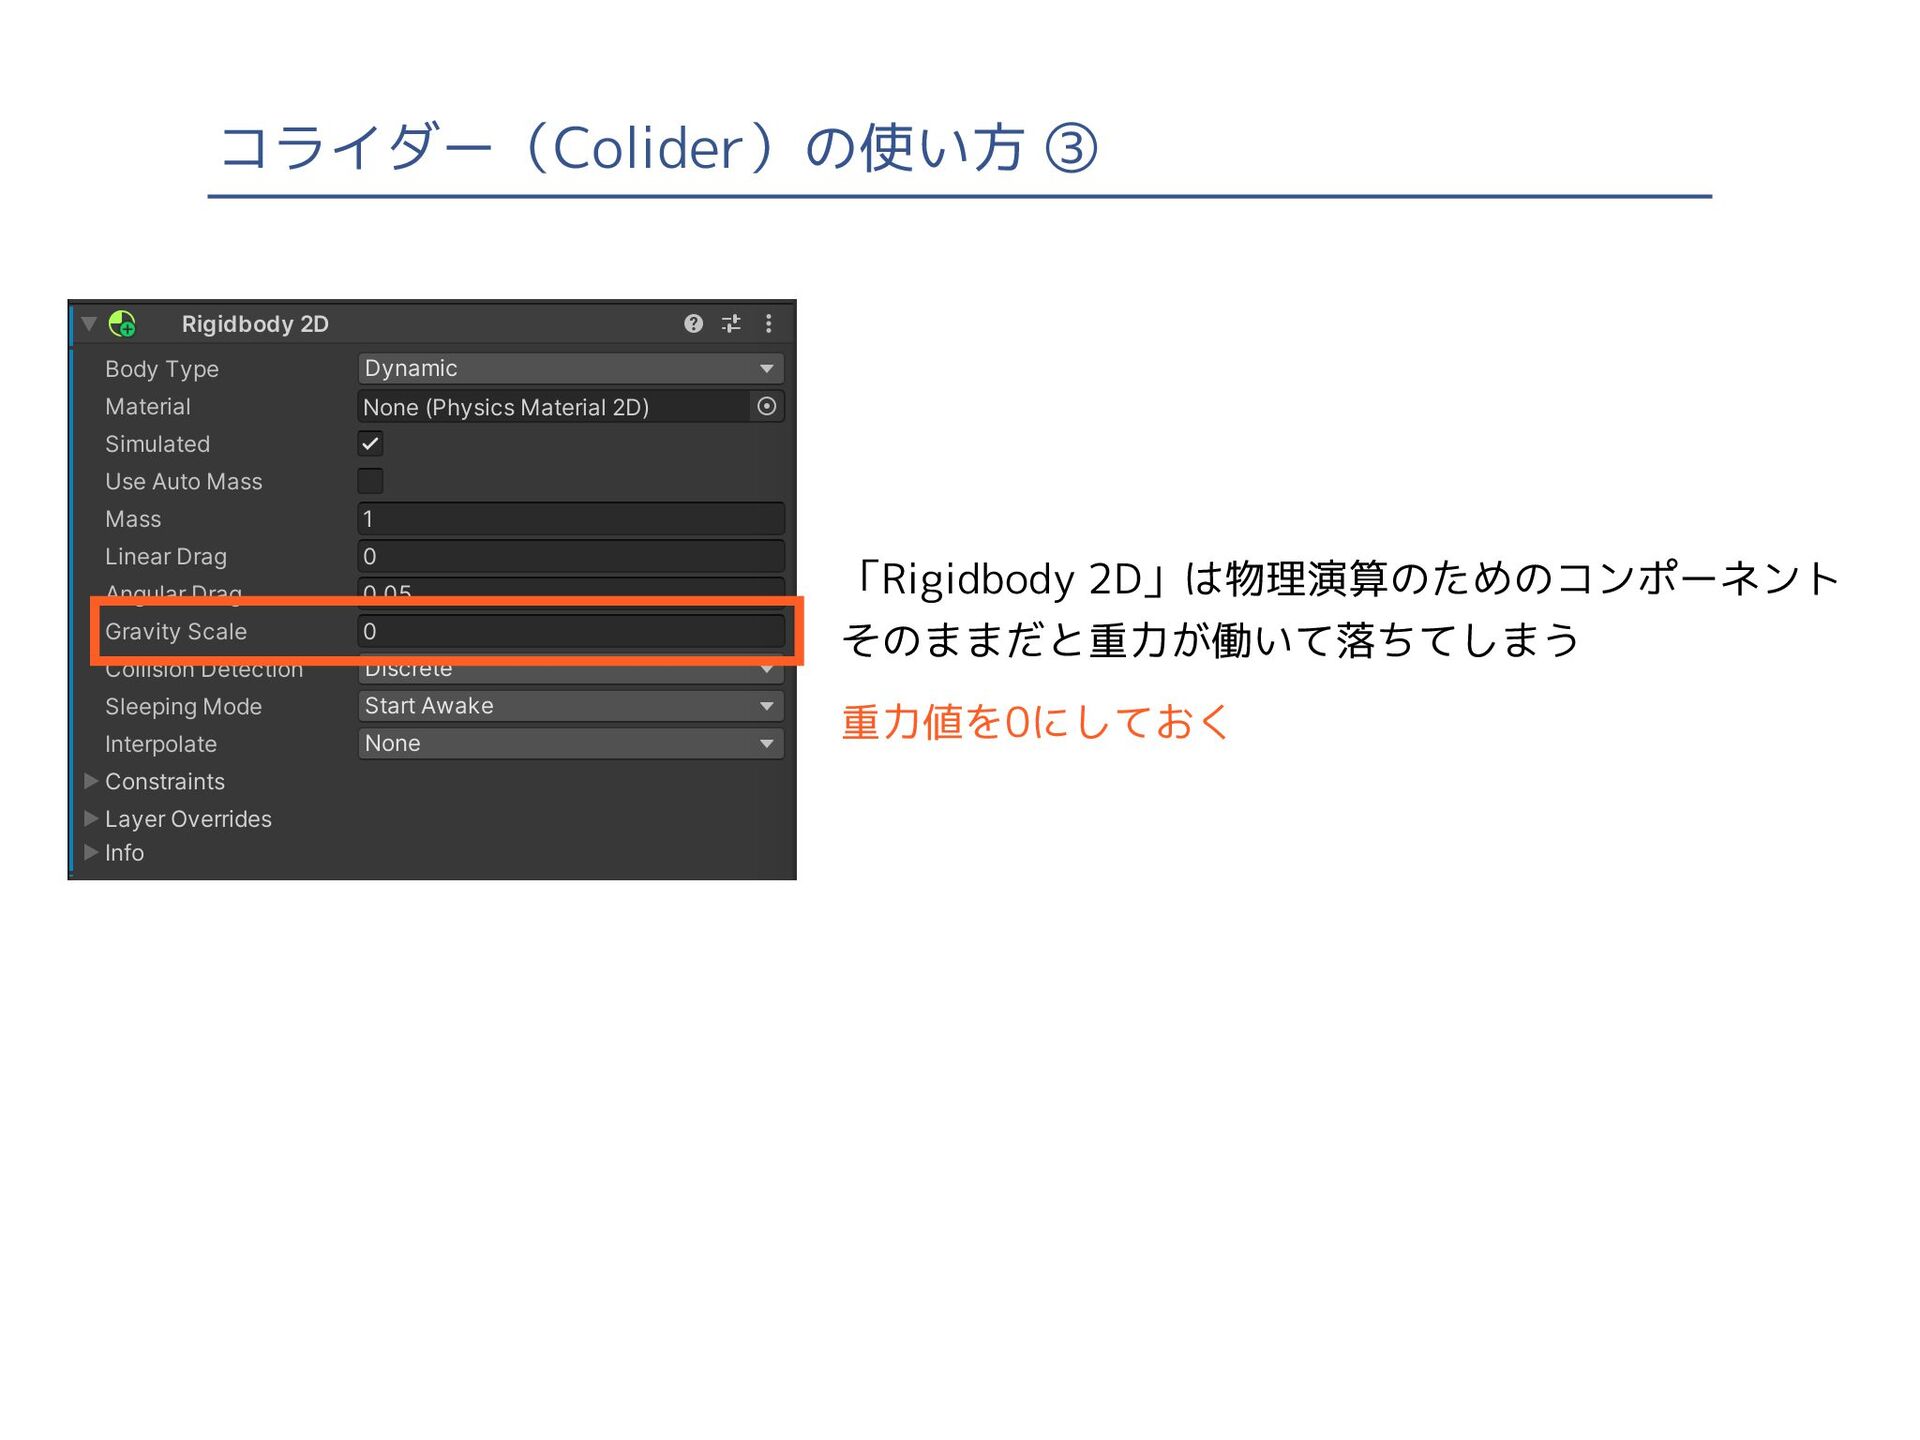Open the Rigidbody 2D help reference icon
Image resolution: width=1920 pixels, height=1440 pixels.
point(693,324)
